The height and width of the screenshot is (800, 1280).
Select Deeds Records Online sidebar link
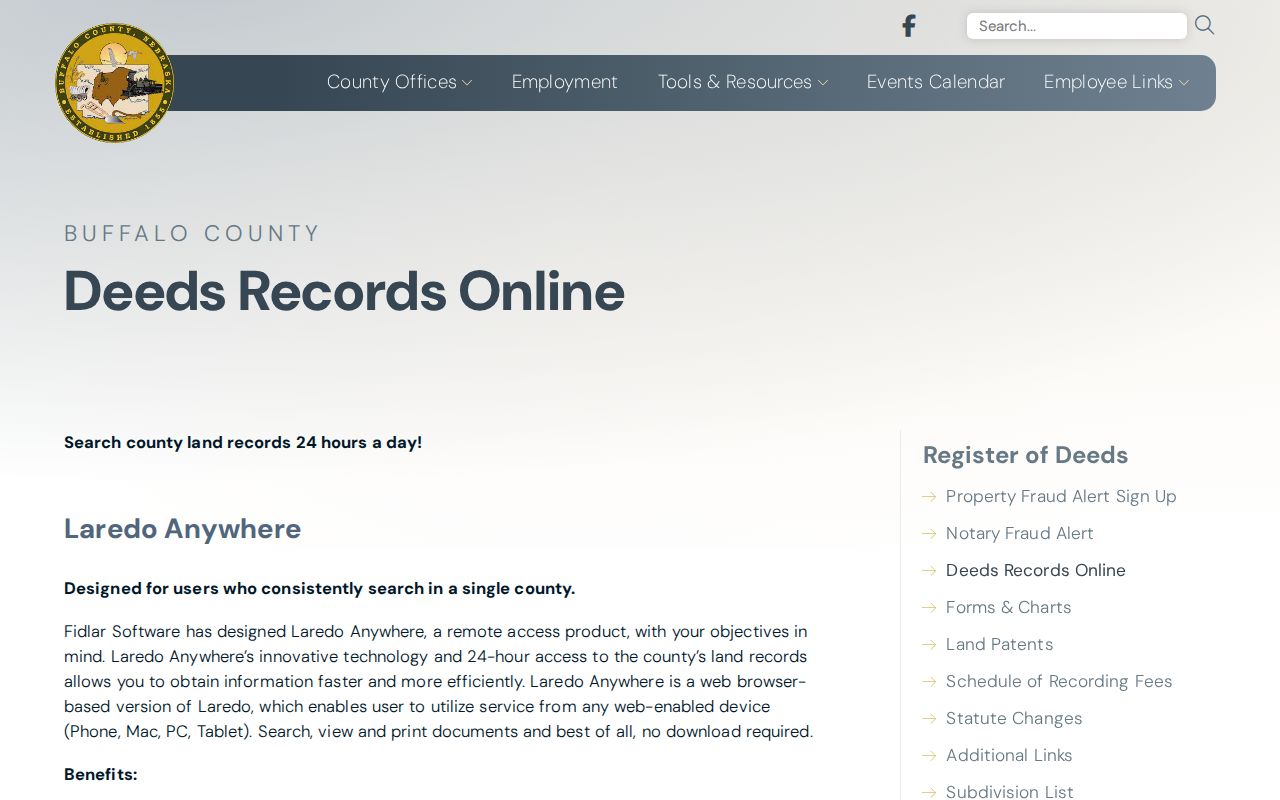tap(1036, 570)
